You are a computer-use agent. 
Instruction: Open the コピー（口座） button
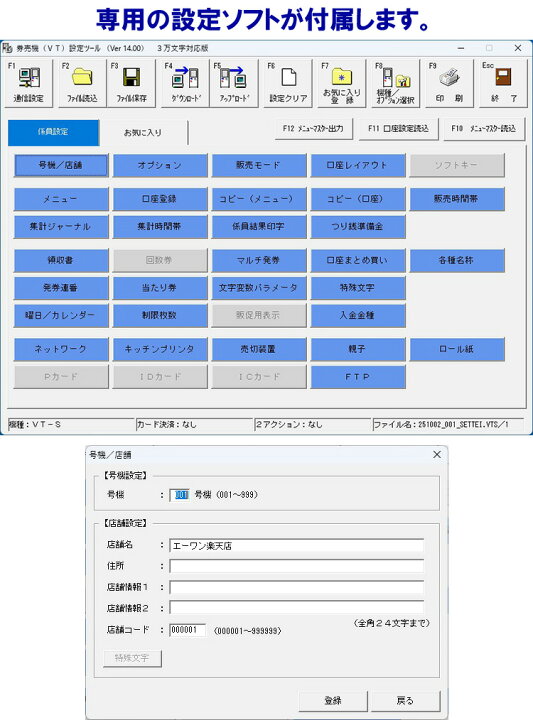[x=358, y=199]
